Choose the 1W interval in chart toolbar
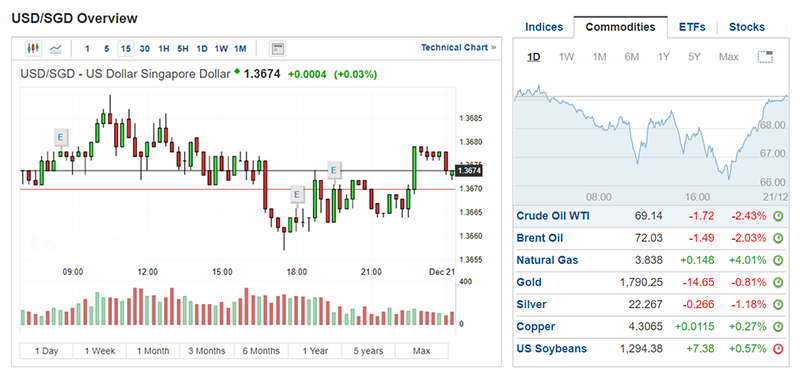 click(221, 49)
